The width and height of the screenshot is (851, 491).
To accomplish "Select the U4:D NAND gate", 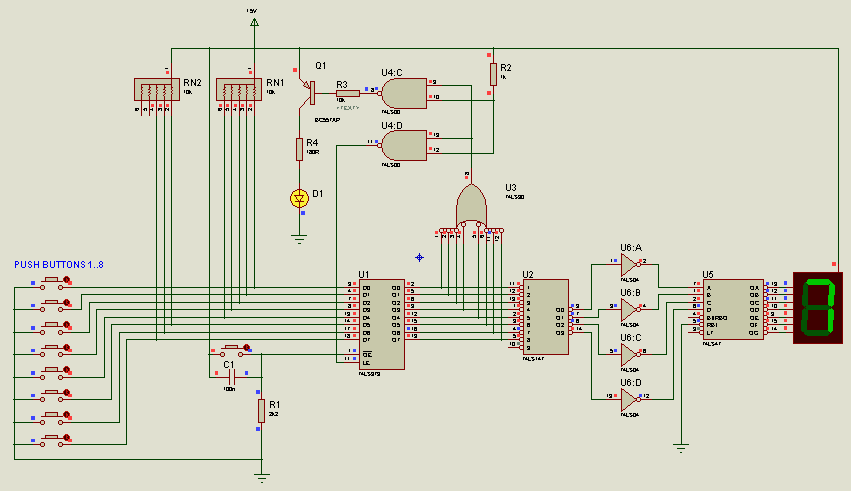I will (x=404, y=145).
